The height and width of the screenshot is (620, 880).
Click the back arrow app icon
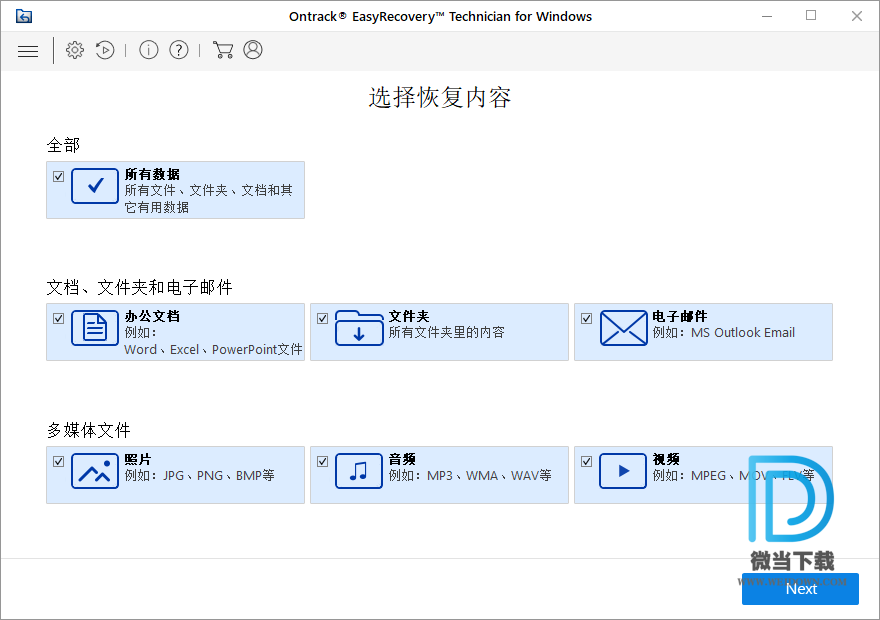[x=24, y=16]
